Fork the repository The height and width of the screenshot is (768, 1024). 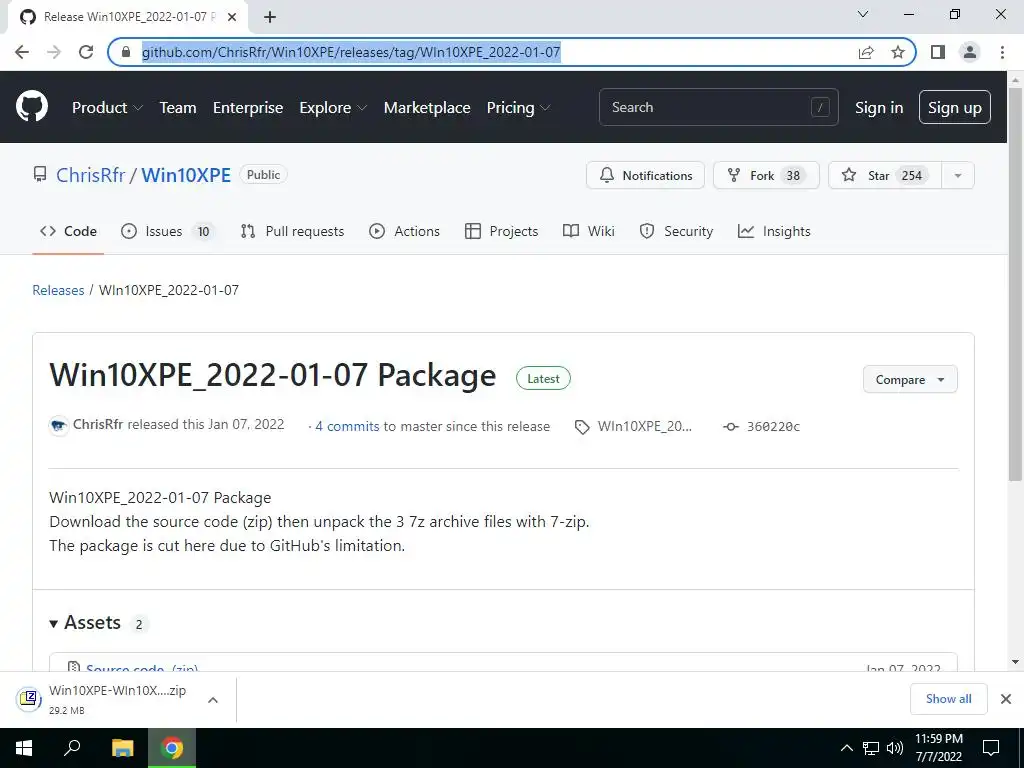coord(766,175)
